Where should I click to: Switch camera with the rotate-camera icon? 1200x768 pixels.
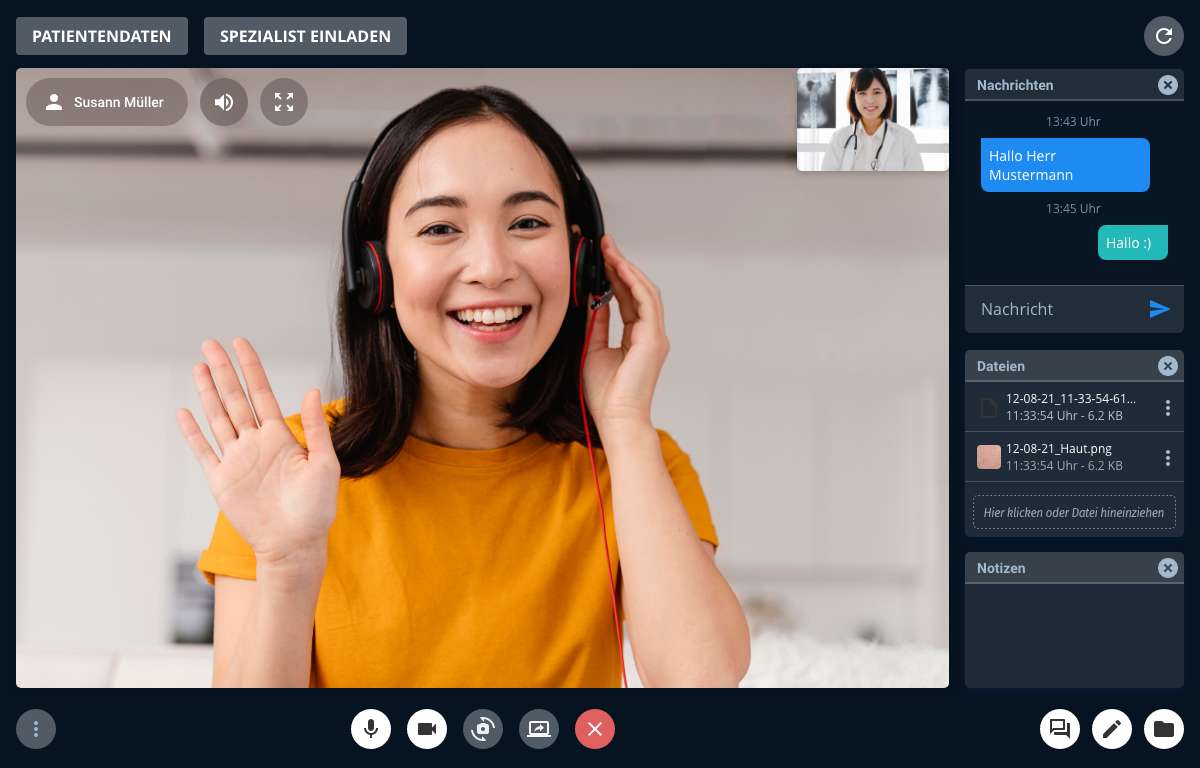click(x=483, y=729)
